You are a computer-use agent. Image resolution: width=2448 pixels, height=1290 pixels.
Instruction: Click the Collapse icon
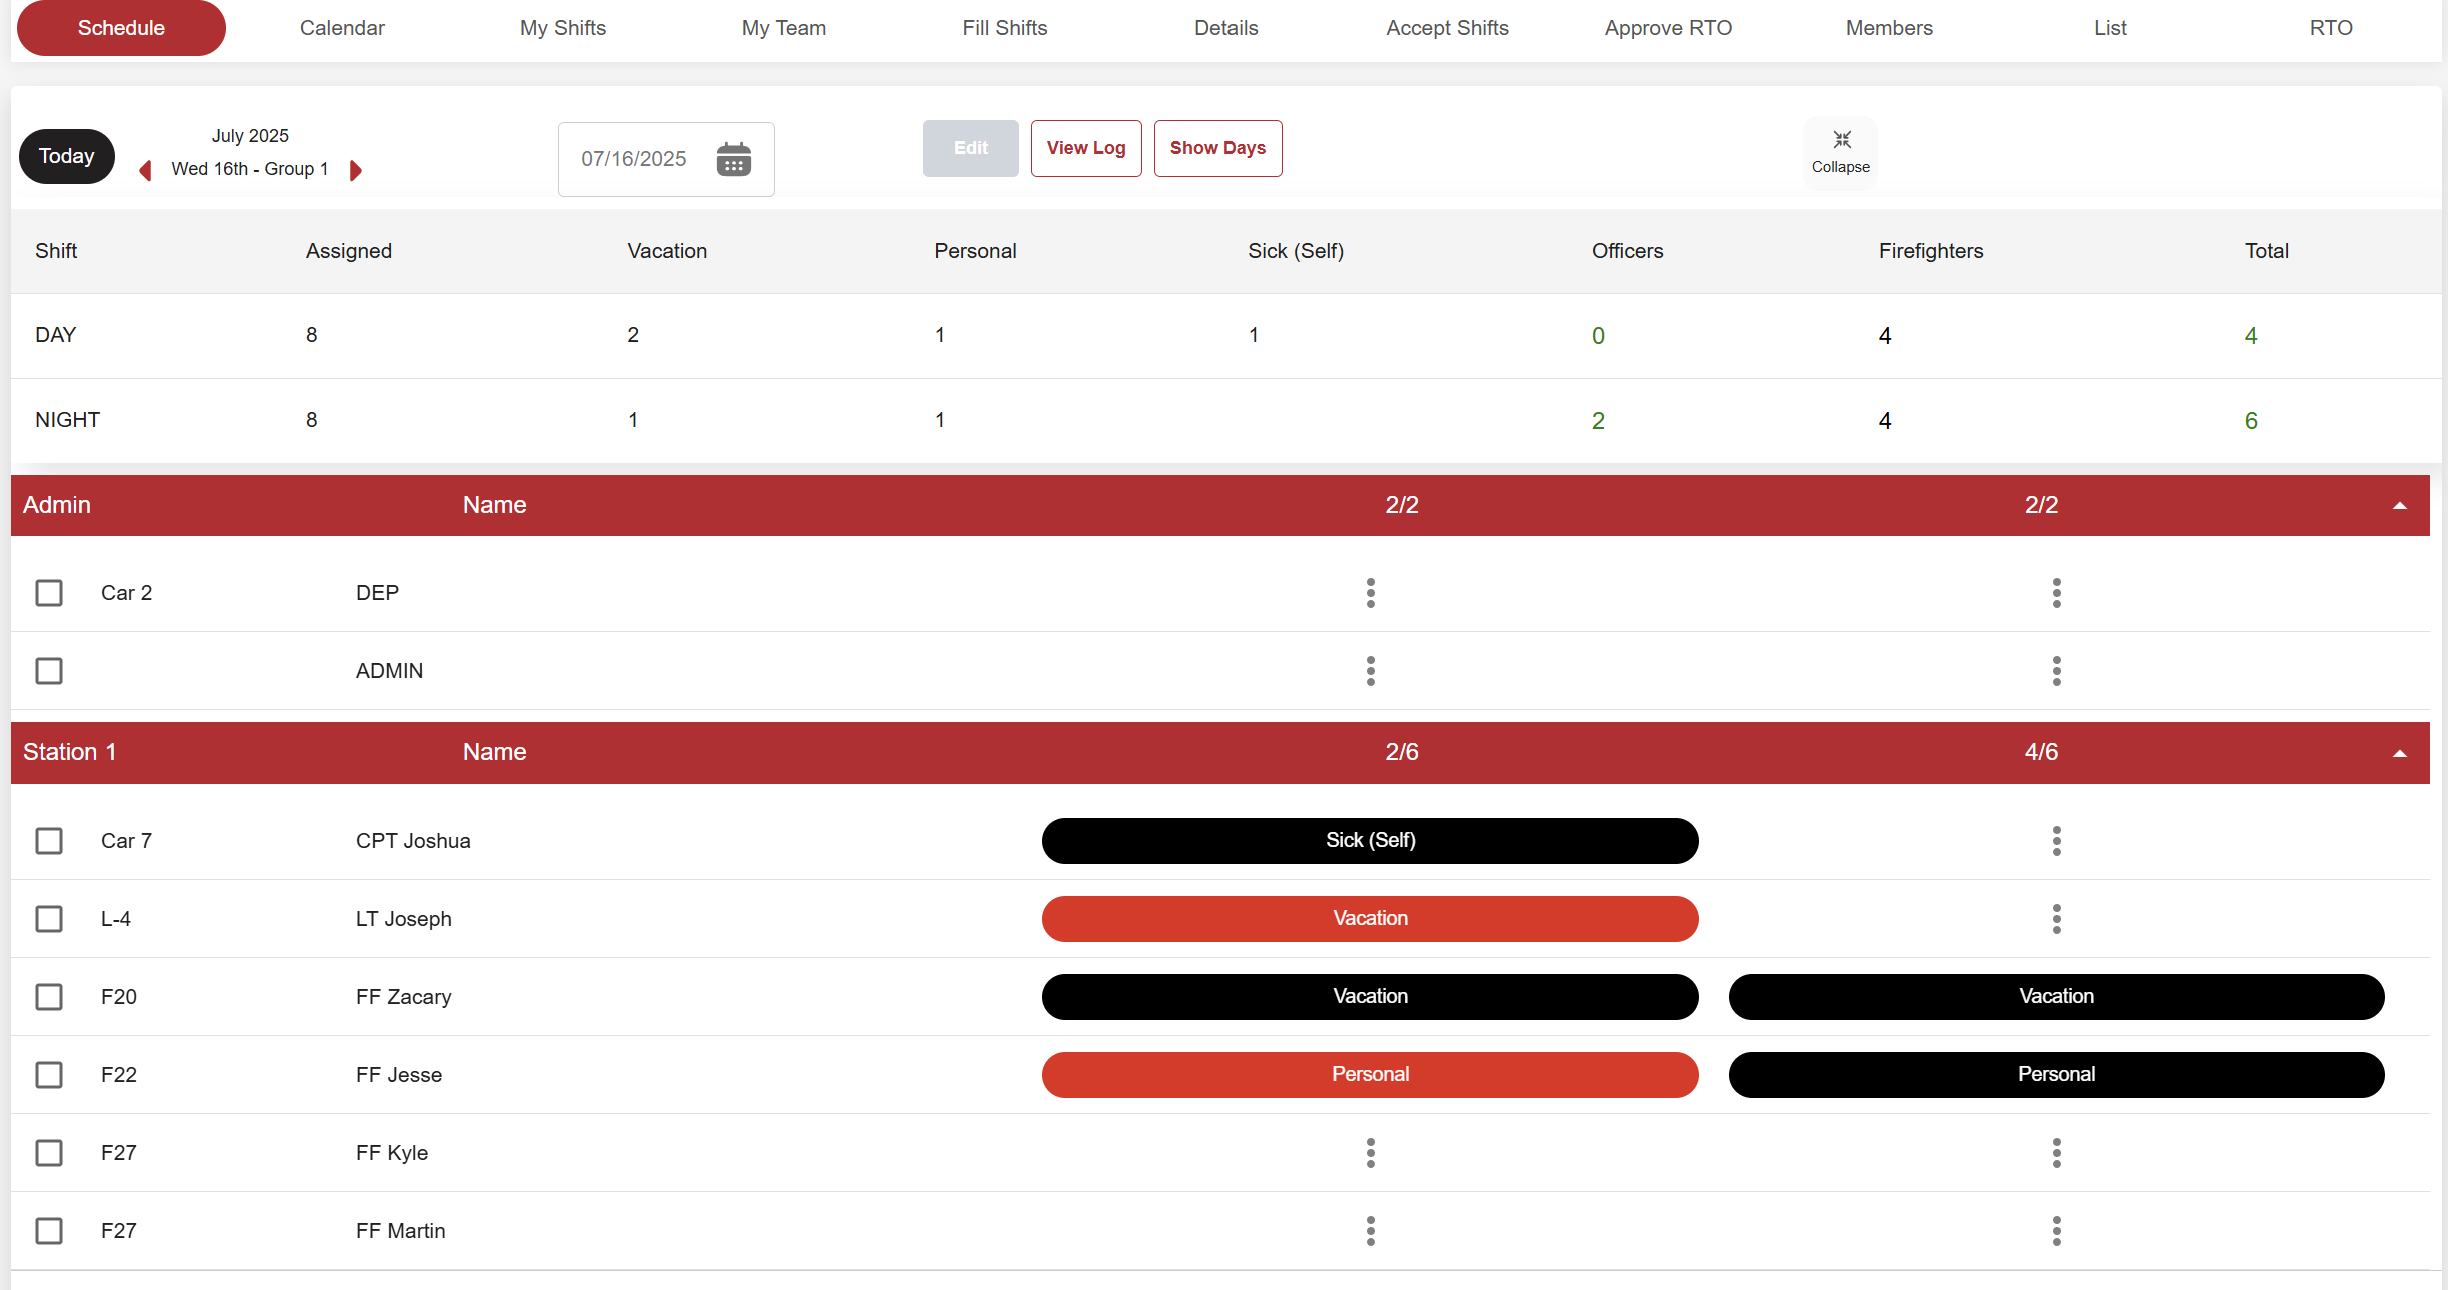click(x=1841, y=141)
